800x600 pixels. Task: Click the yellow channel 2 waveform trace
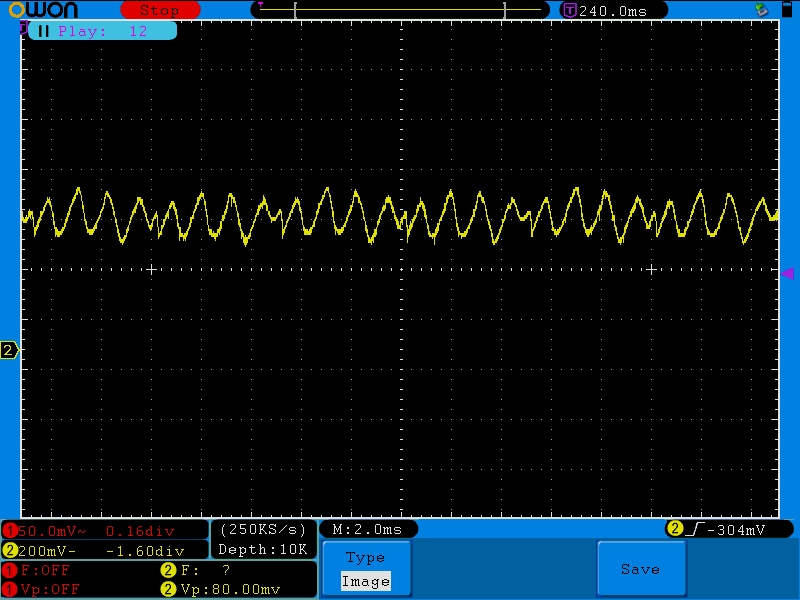(x=400, y=216)
